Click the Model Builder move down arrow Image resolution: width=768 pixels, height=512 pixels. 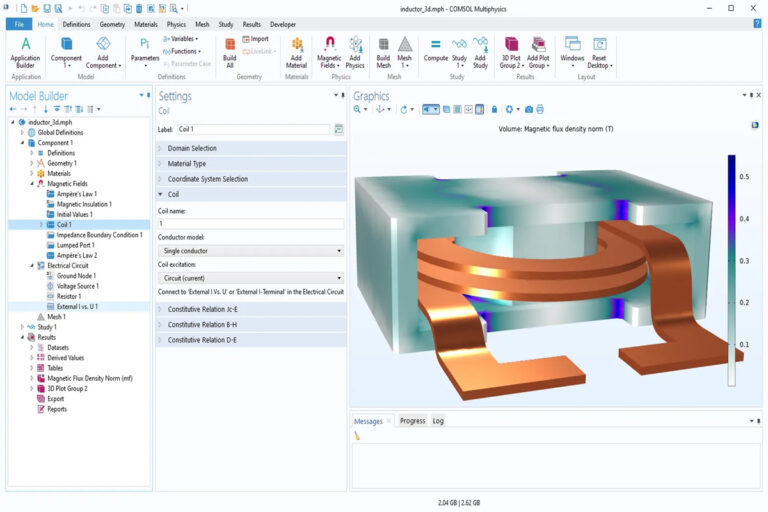46,109
